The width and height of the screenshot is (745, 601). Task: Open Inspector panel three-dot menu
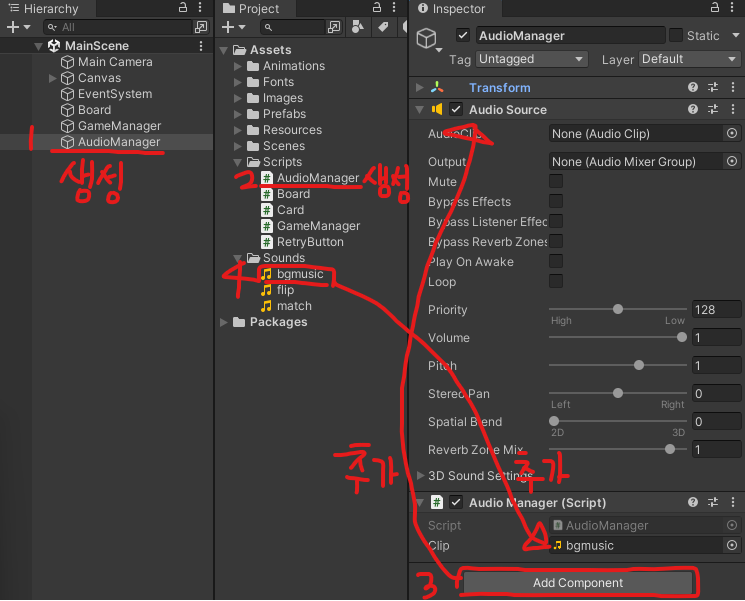coord(732,7)
